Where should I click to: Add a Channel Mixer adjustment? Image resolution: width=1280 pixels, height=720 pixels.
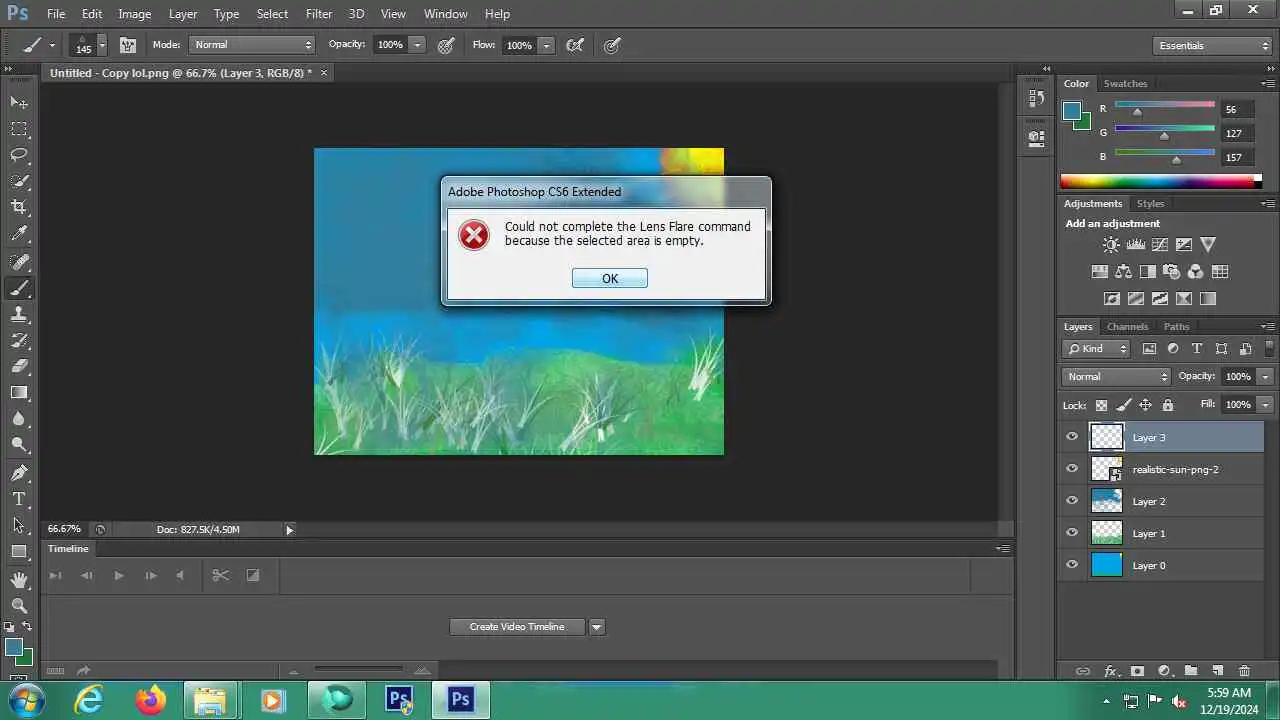click(x=1196, y=271)
